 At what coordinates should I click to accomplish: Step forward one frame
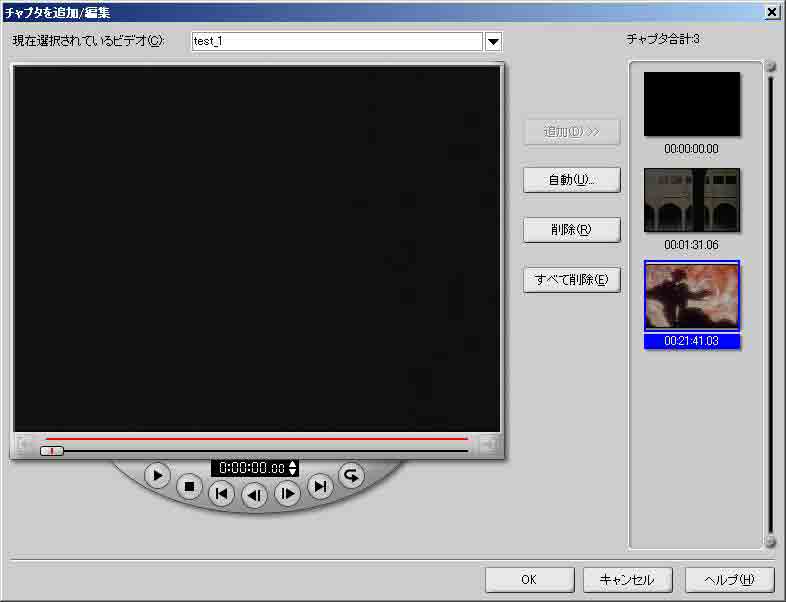287,494
